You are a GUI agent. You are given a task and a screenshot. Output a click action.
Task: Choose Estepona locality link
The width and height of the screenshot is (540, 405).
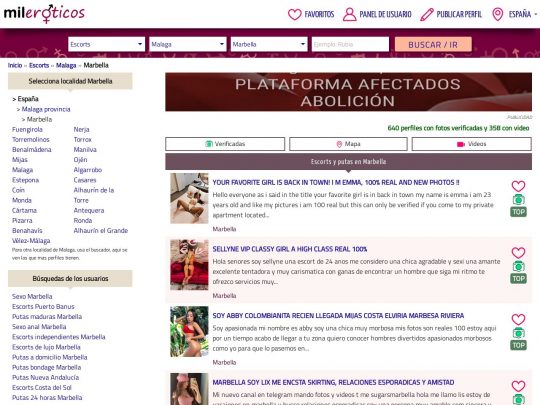tap(25, 180)
